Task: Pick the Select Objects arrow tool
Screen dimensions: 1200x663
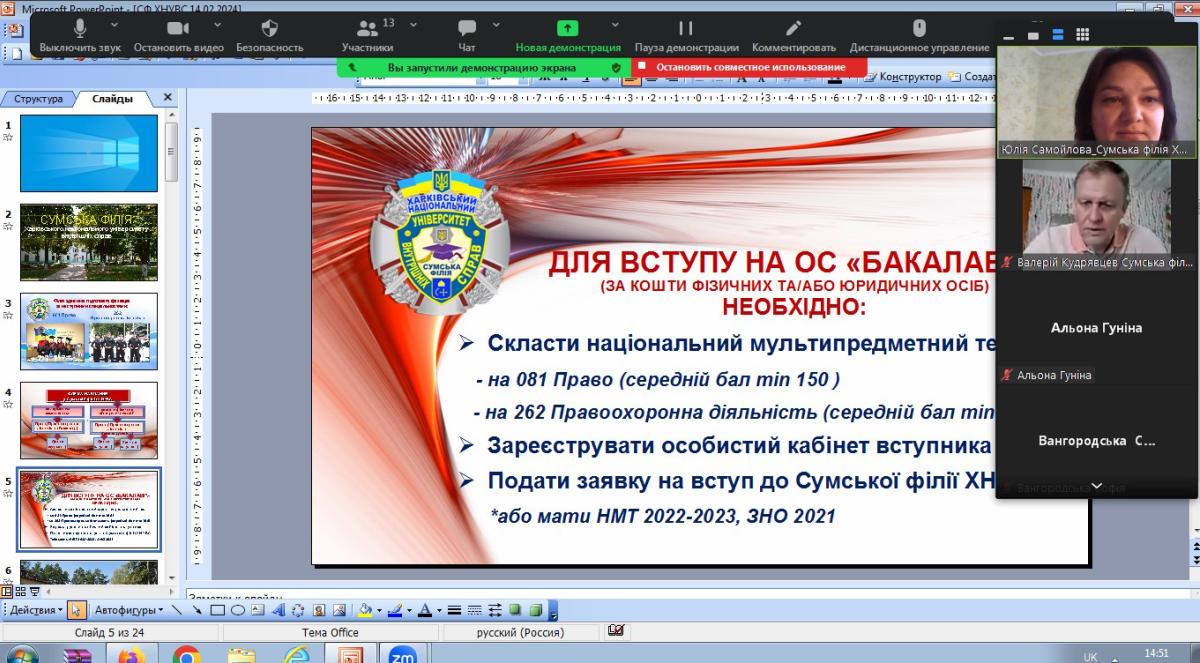Action: coord(77,610)
